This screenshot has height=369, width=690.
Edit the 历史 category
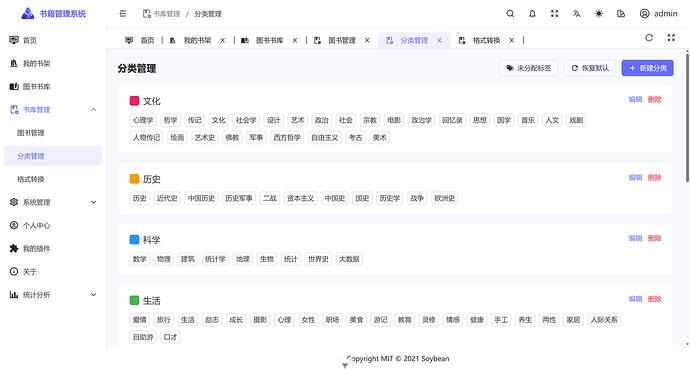click(635, 178)
